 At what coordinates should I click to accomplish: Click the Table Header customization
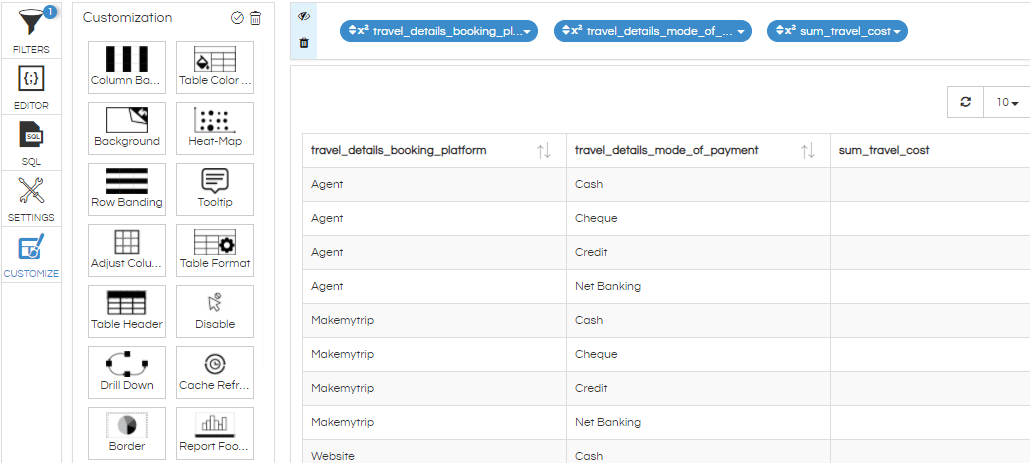127,311
